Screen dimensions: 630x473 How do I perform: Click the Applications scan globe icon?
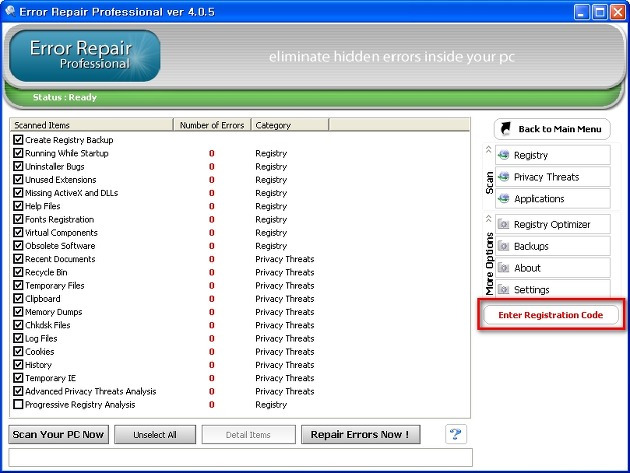503,199
